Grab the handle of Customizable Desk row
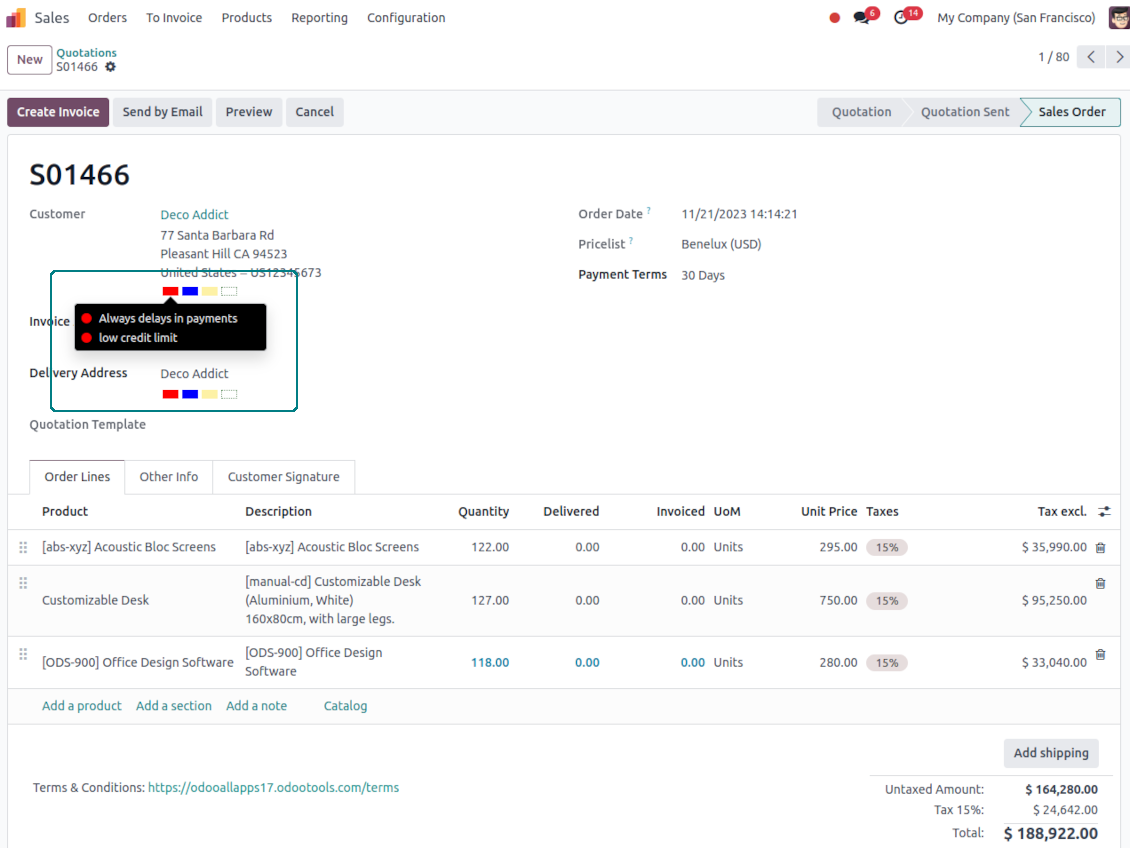 [23, 583]
